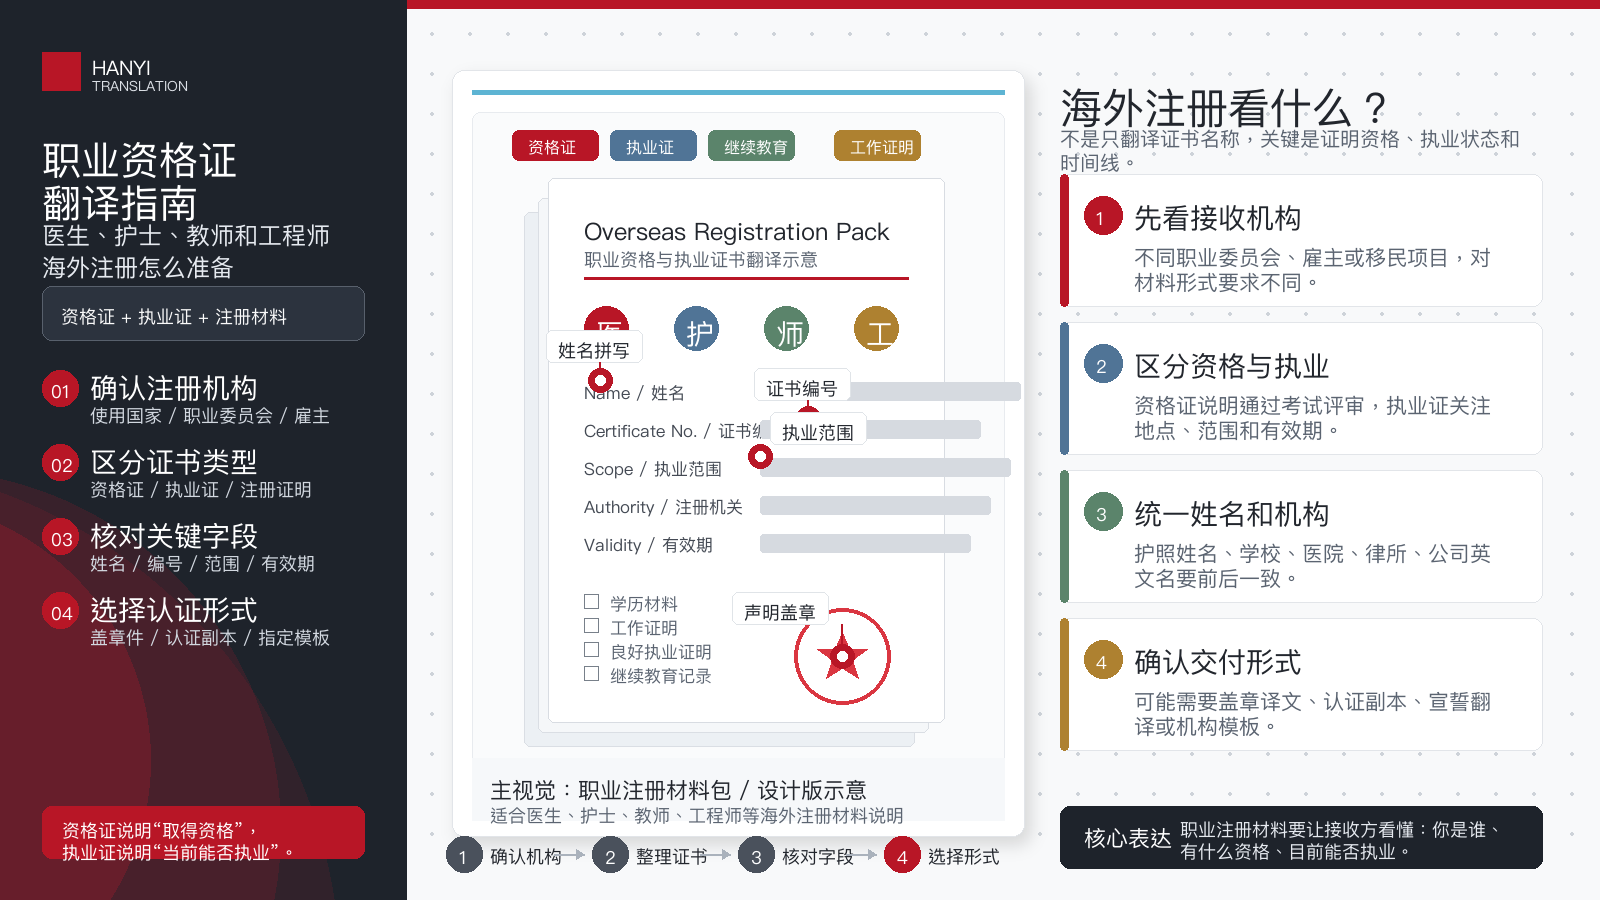Click the Overseas Registration Pack heading
Image resolution: width=1600 pixels, height=900 pixels.
(736, 232)
